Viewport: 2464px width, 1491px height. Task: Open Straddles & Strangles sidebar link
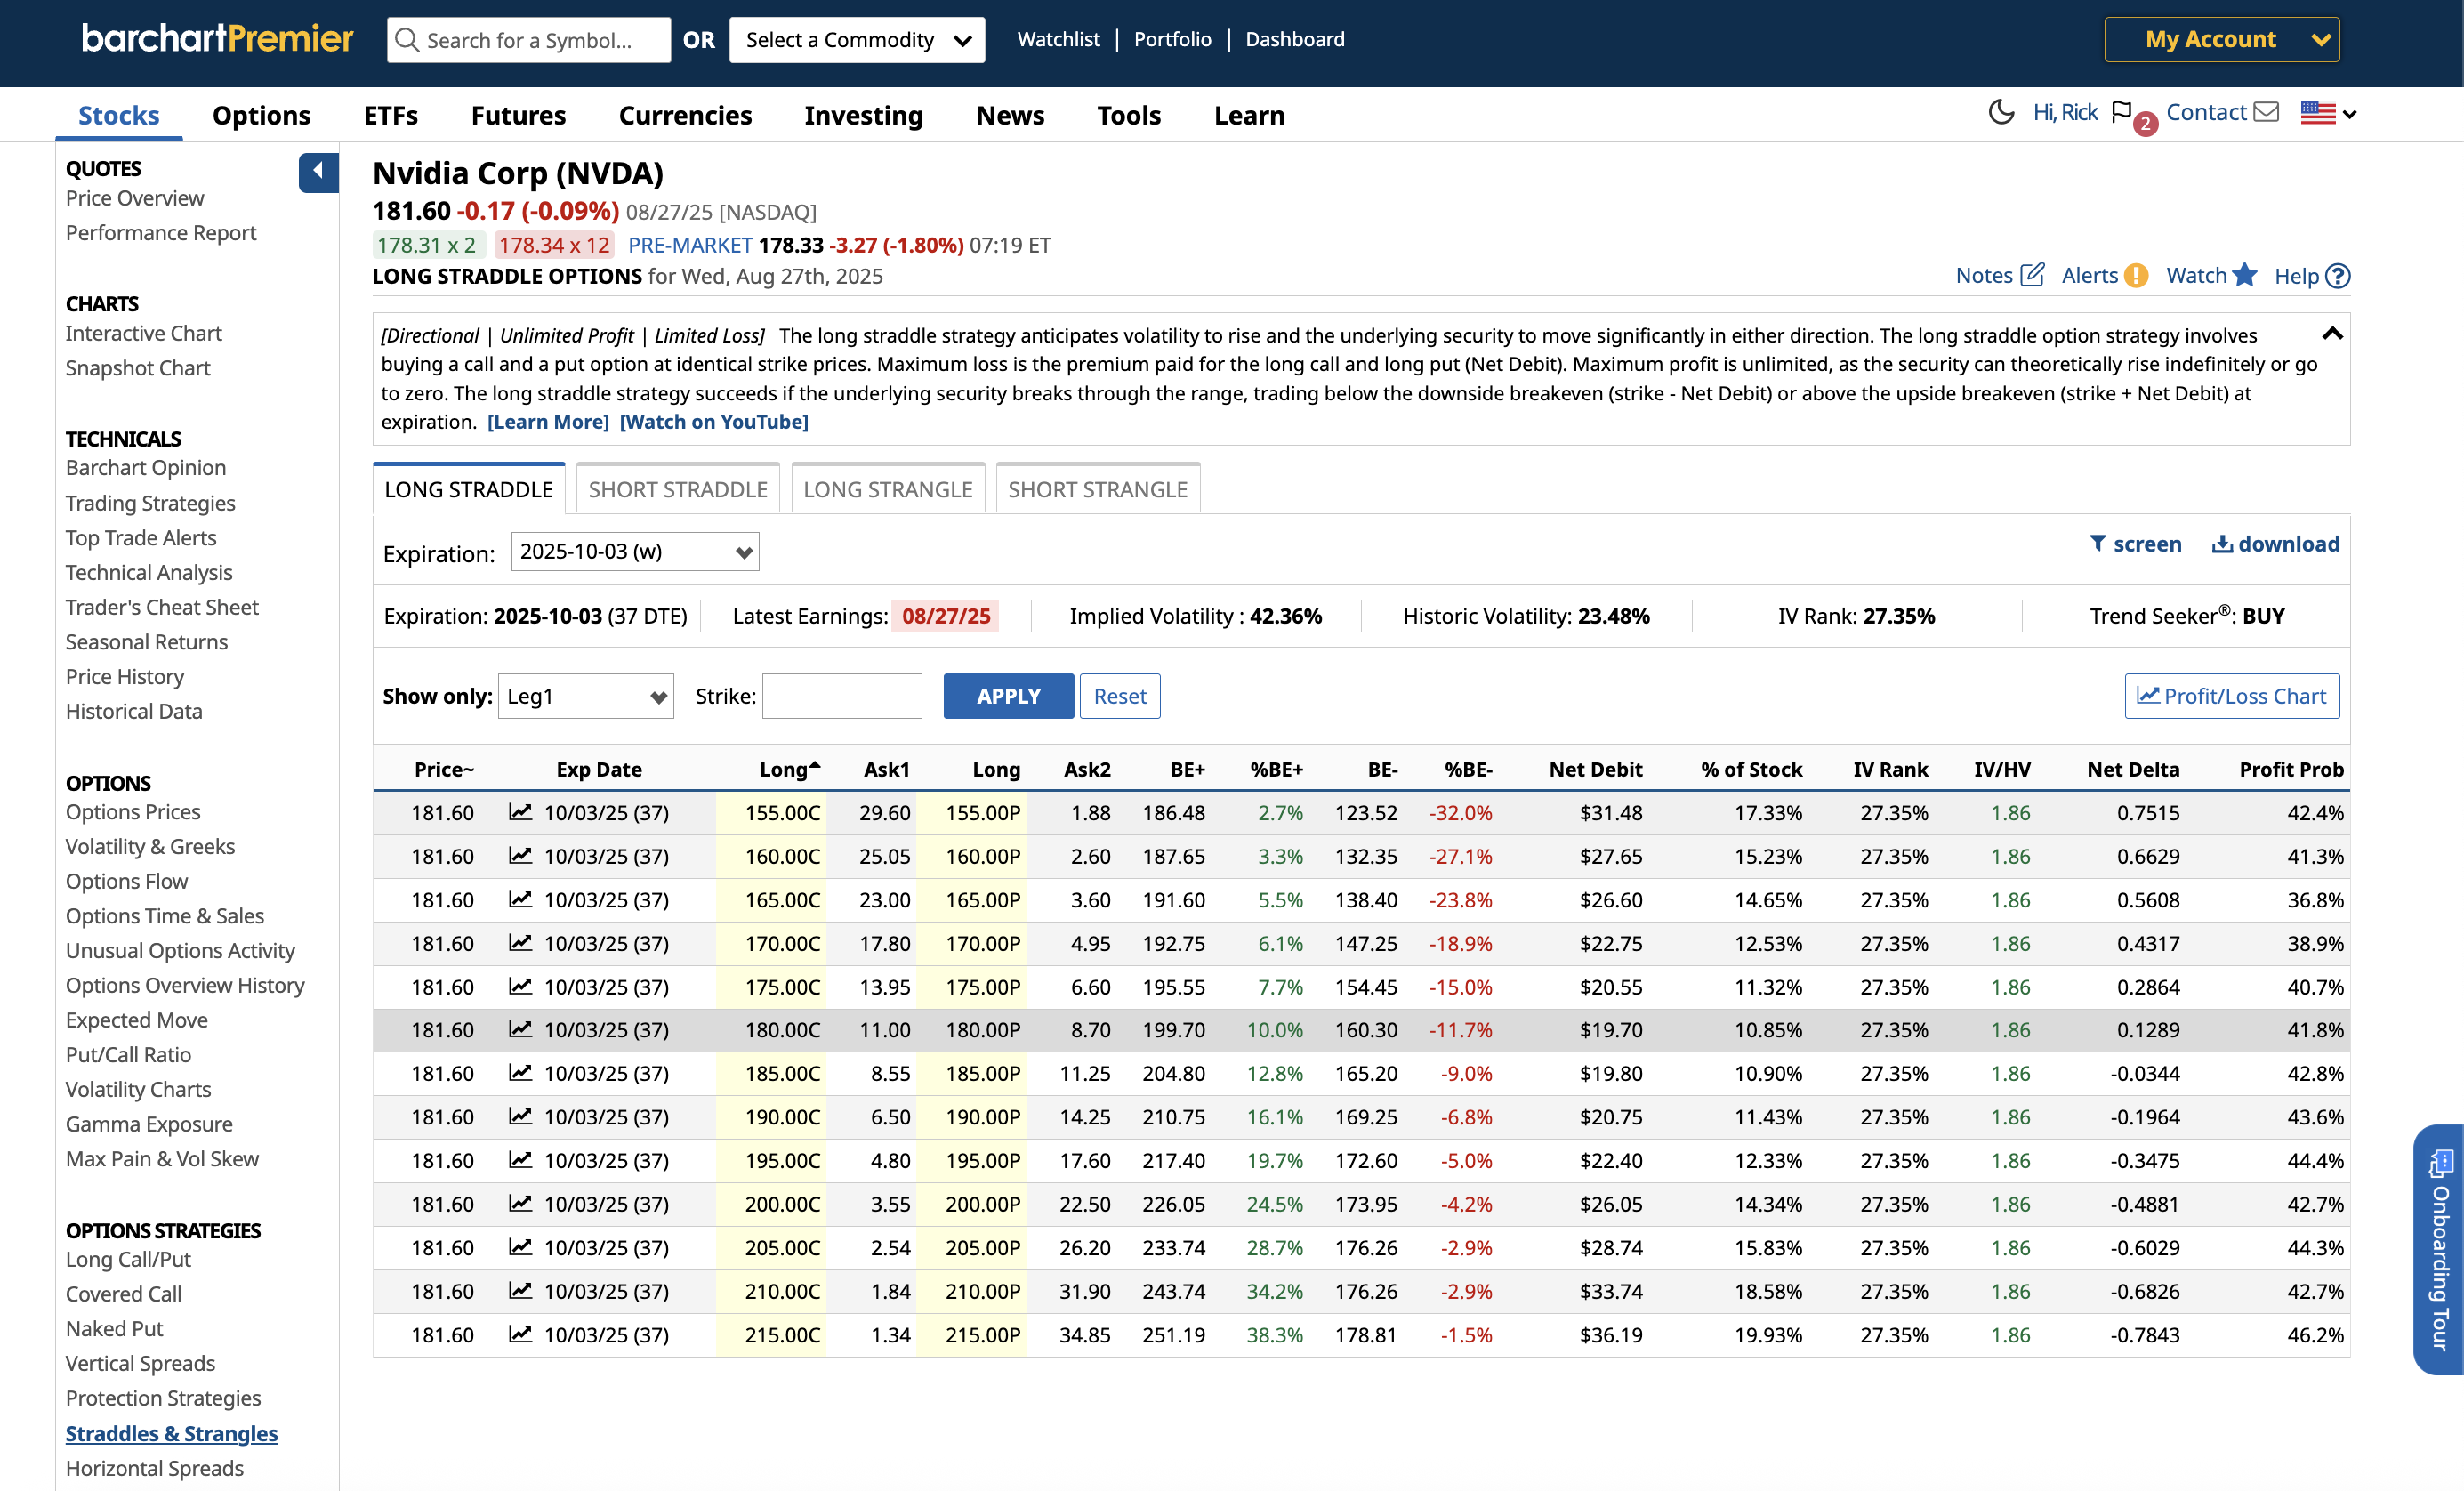[x=172, y=1433]
